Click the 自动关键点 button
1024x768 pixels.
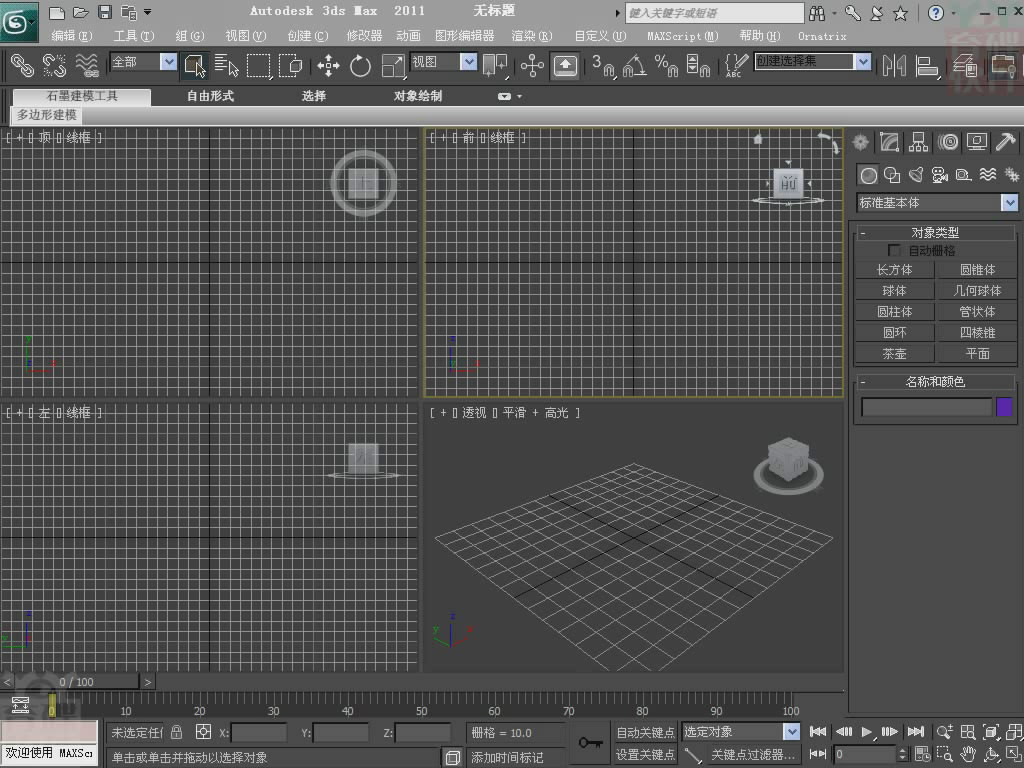(645, 732)
